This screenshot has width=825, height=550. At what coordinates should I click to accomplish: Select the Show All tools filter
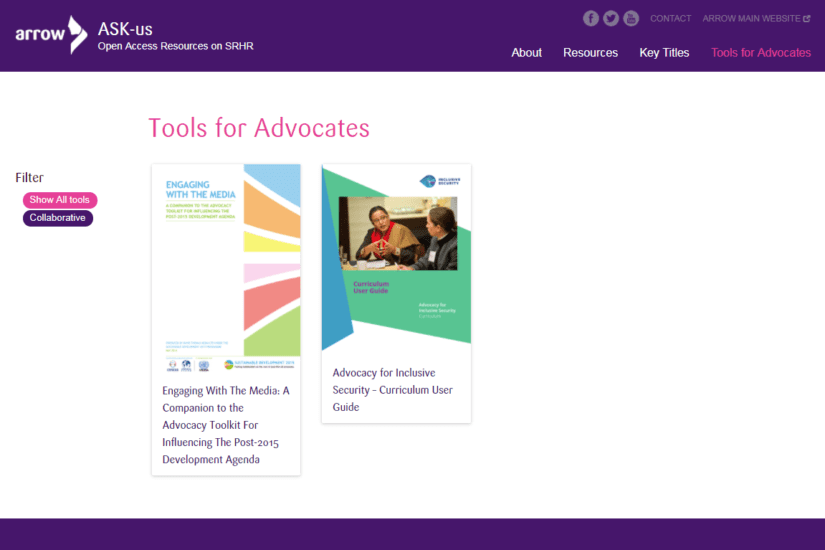click(x=60, y=200)
